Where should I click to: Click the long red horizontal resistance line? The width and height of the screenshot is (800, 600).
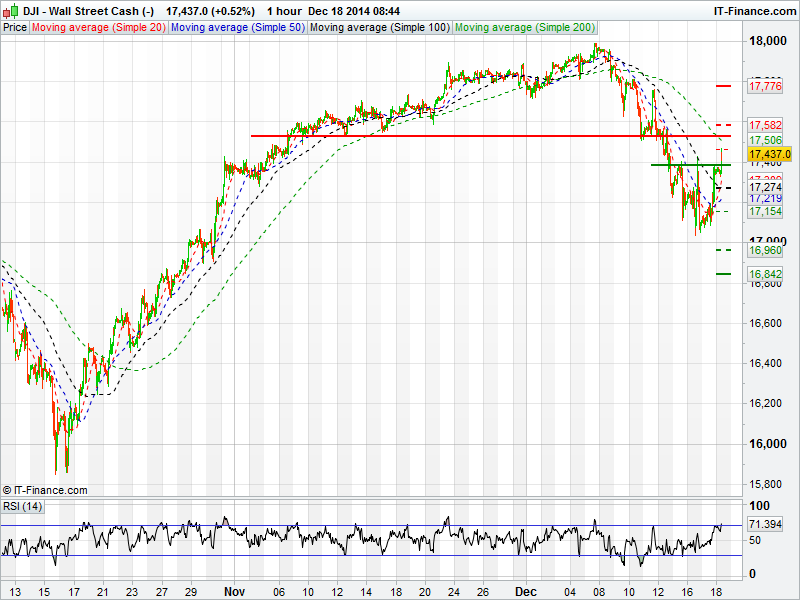coord(490,136)
